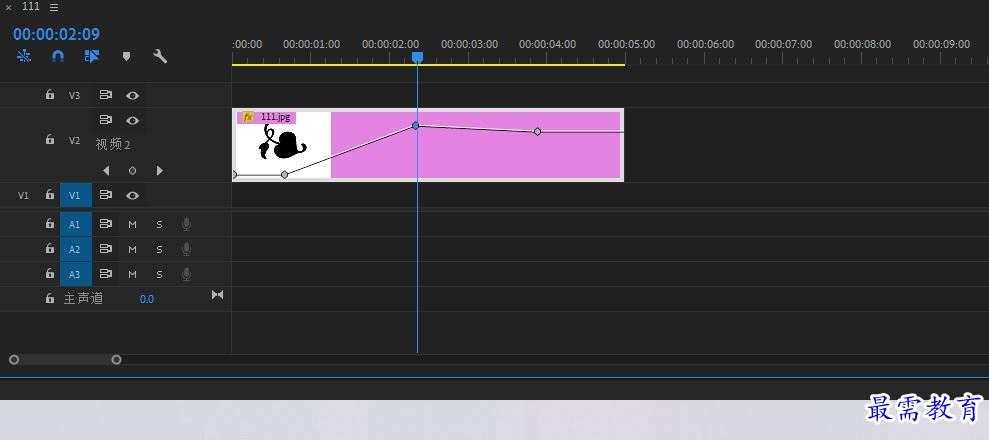Click the 00:00:02:09 playhead timecode

coord(56,34)
